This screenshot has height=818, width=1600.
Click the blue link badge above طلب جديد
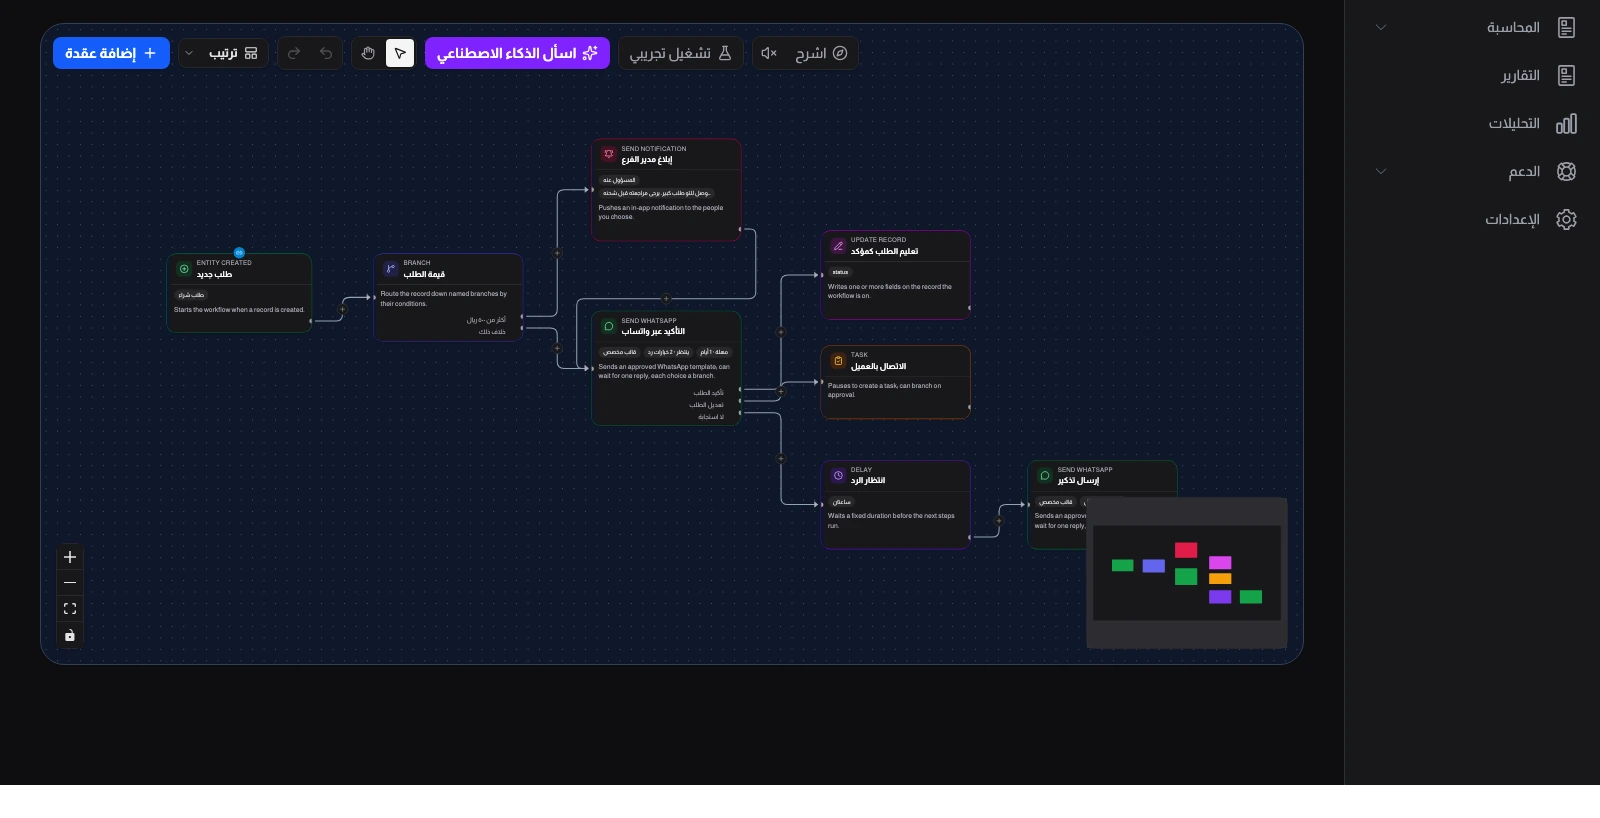click(x=239, y=253)
